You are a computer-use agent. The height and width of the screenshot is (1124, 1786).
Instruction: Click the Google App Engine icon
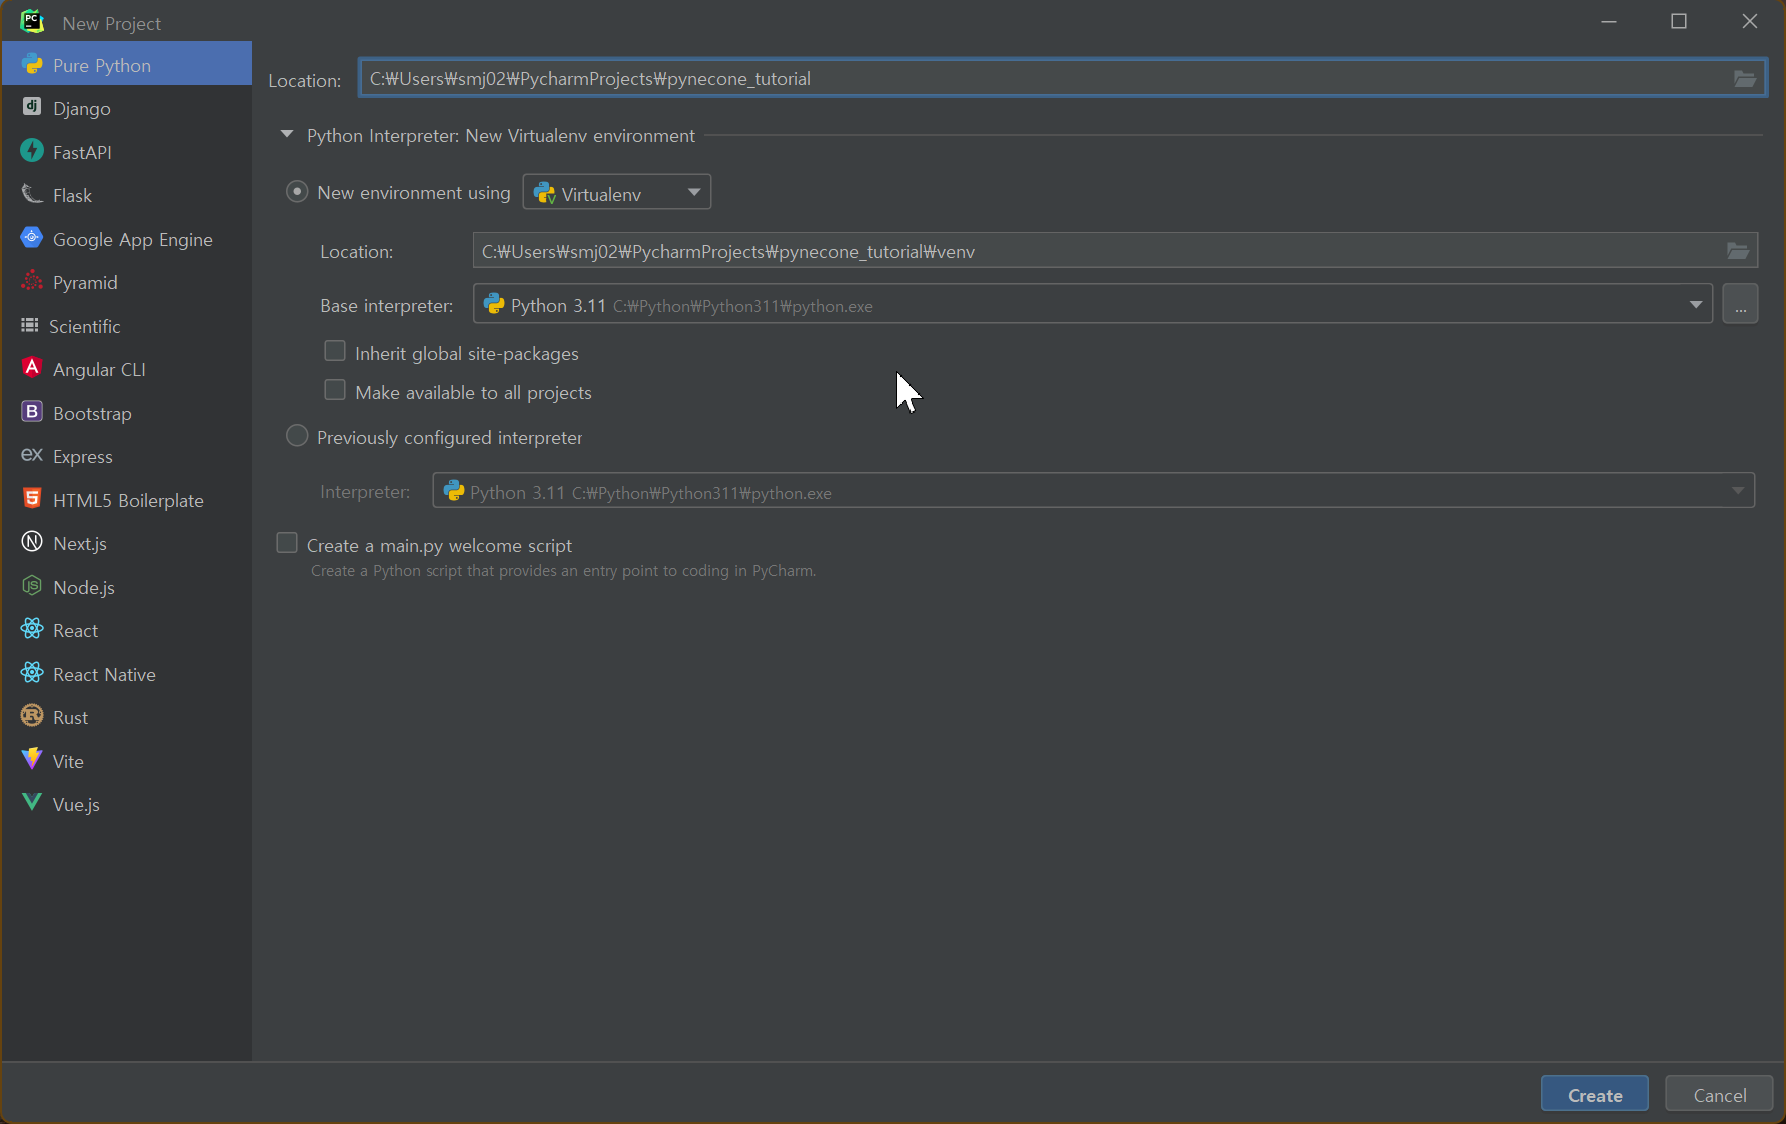point(32,238)
